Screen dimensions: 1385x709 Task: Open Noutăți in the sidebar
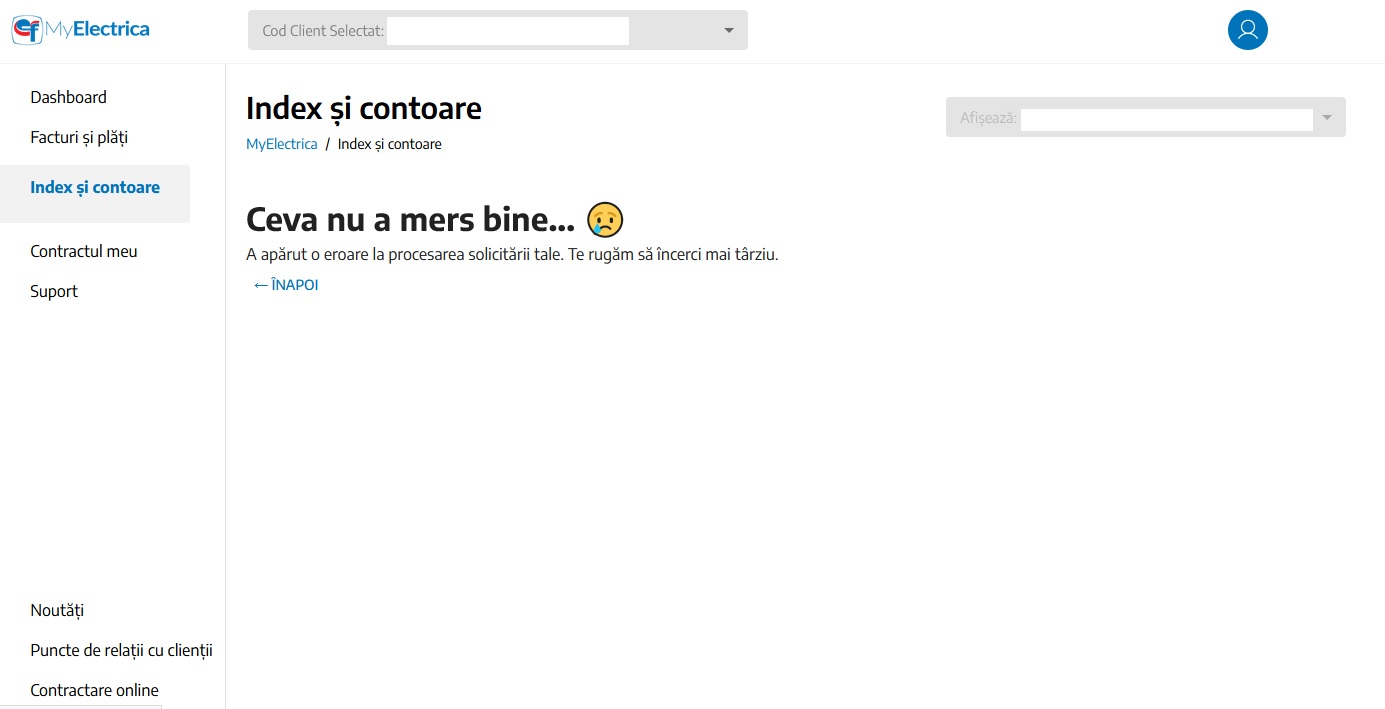(57, 610)
